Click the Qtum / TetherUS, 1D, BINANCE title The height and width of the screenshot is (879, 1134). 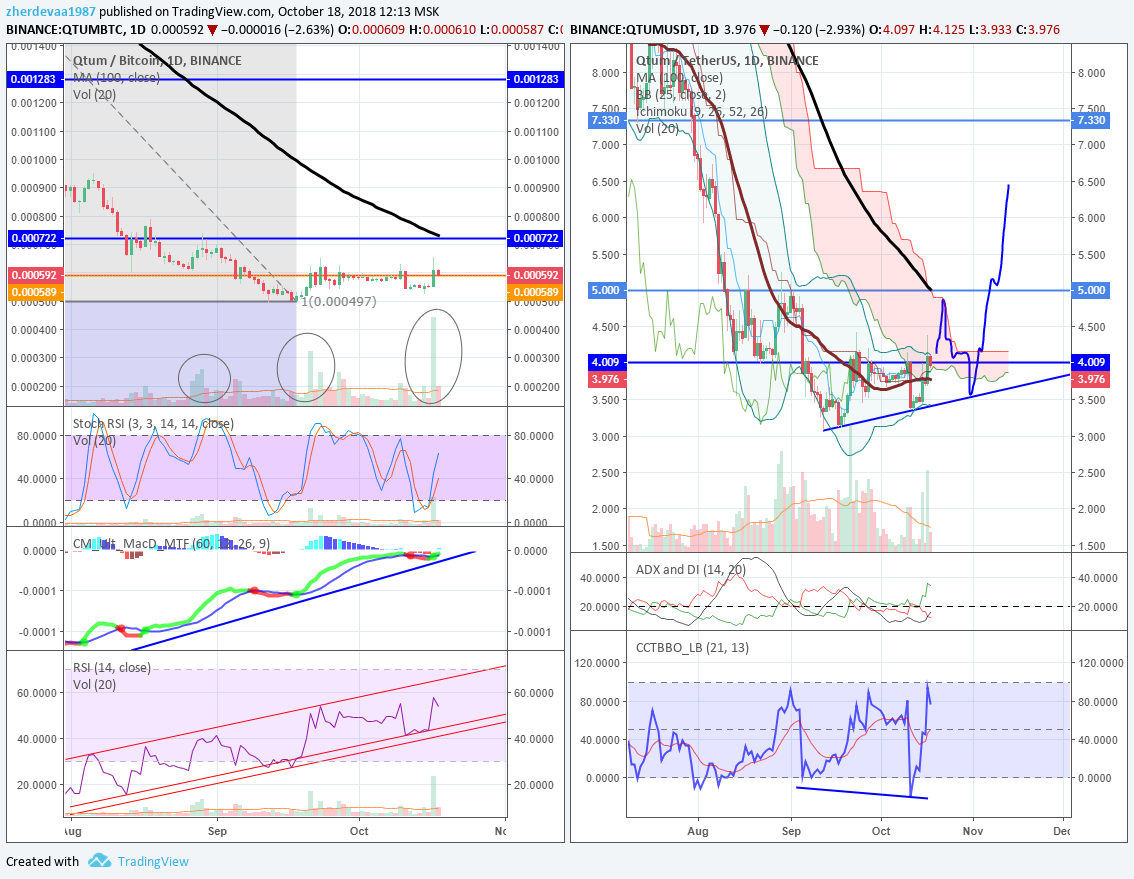(x=727, y=61)
